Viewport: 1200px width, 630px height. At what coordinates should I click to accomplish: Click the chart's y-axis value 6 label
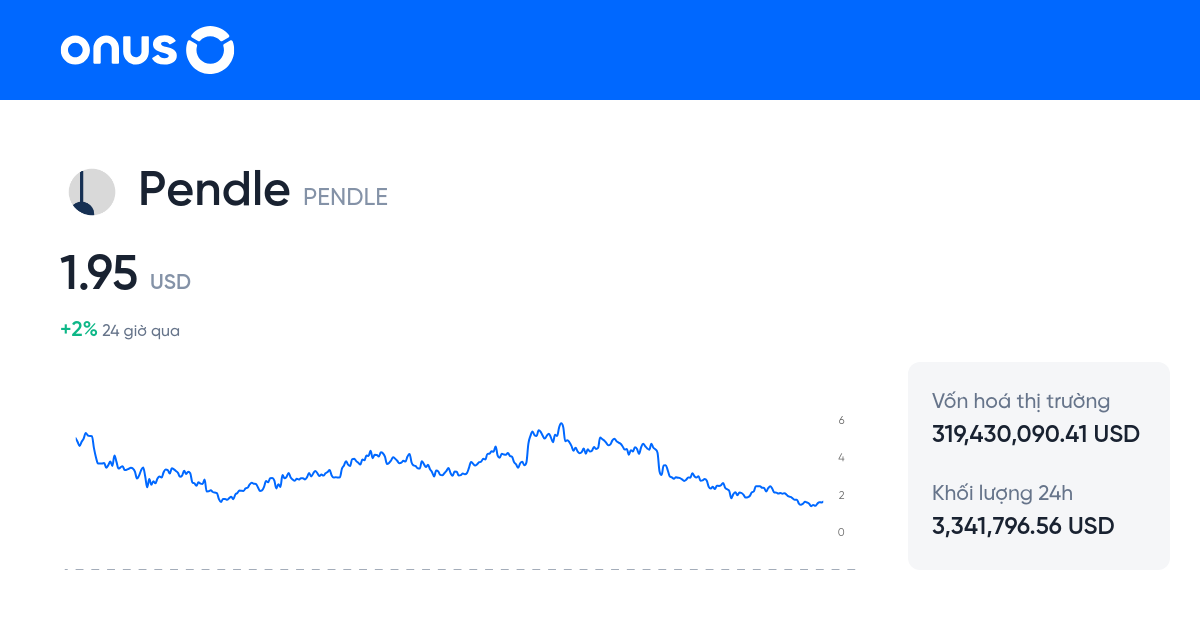point(841,421)
